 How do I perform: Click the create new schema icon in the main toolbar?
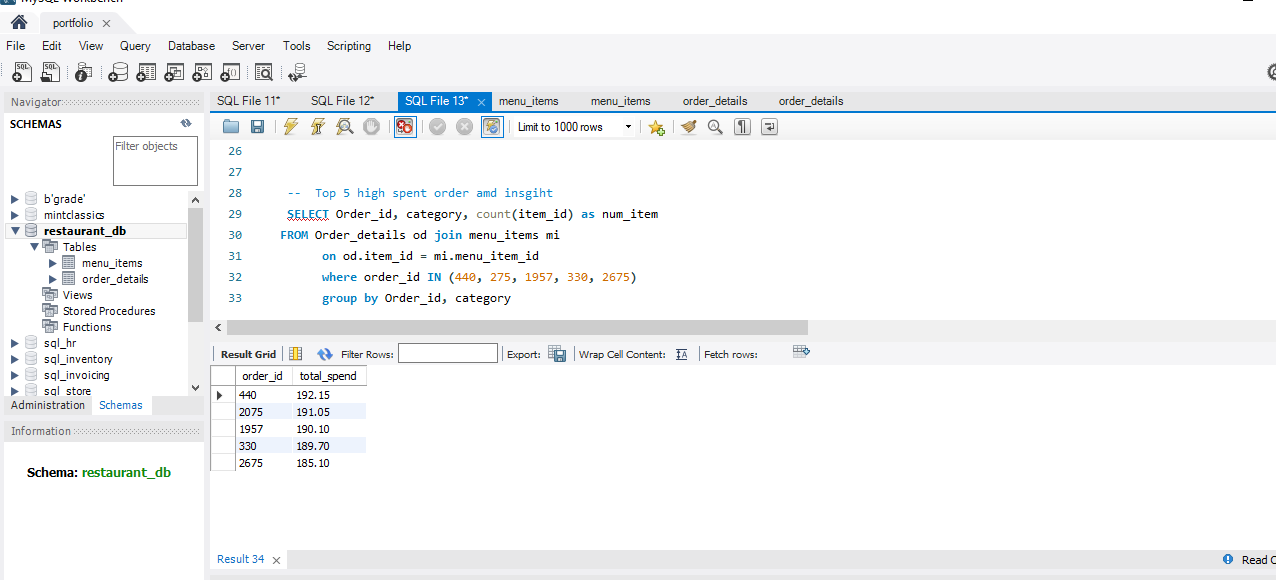coord(118,72)
